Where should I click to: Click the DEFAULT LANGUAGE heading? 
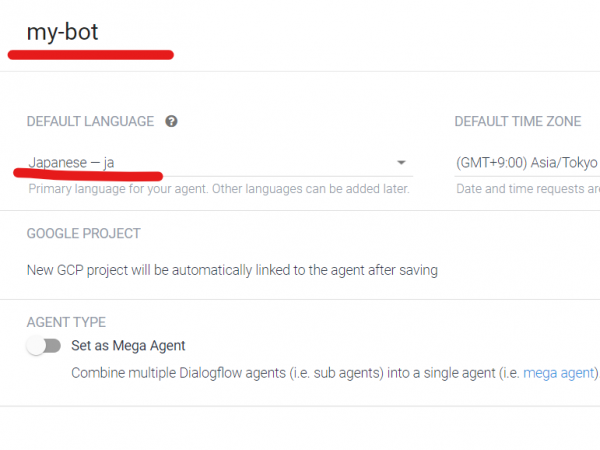(90, 121)
